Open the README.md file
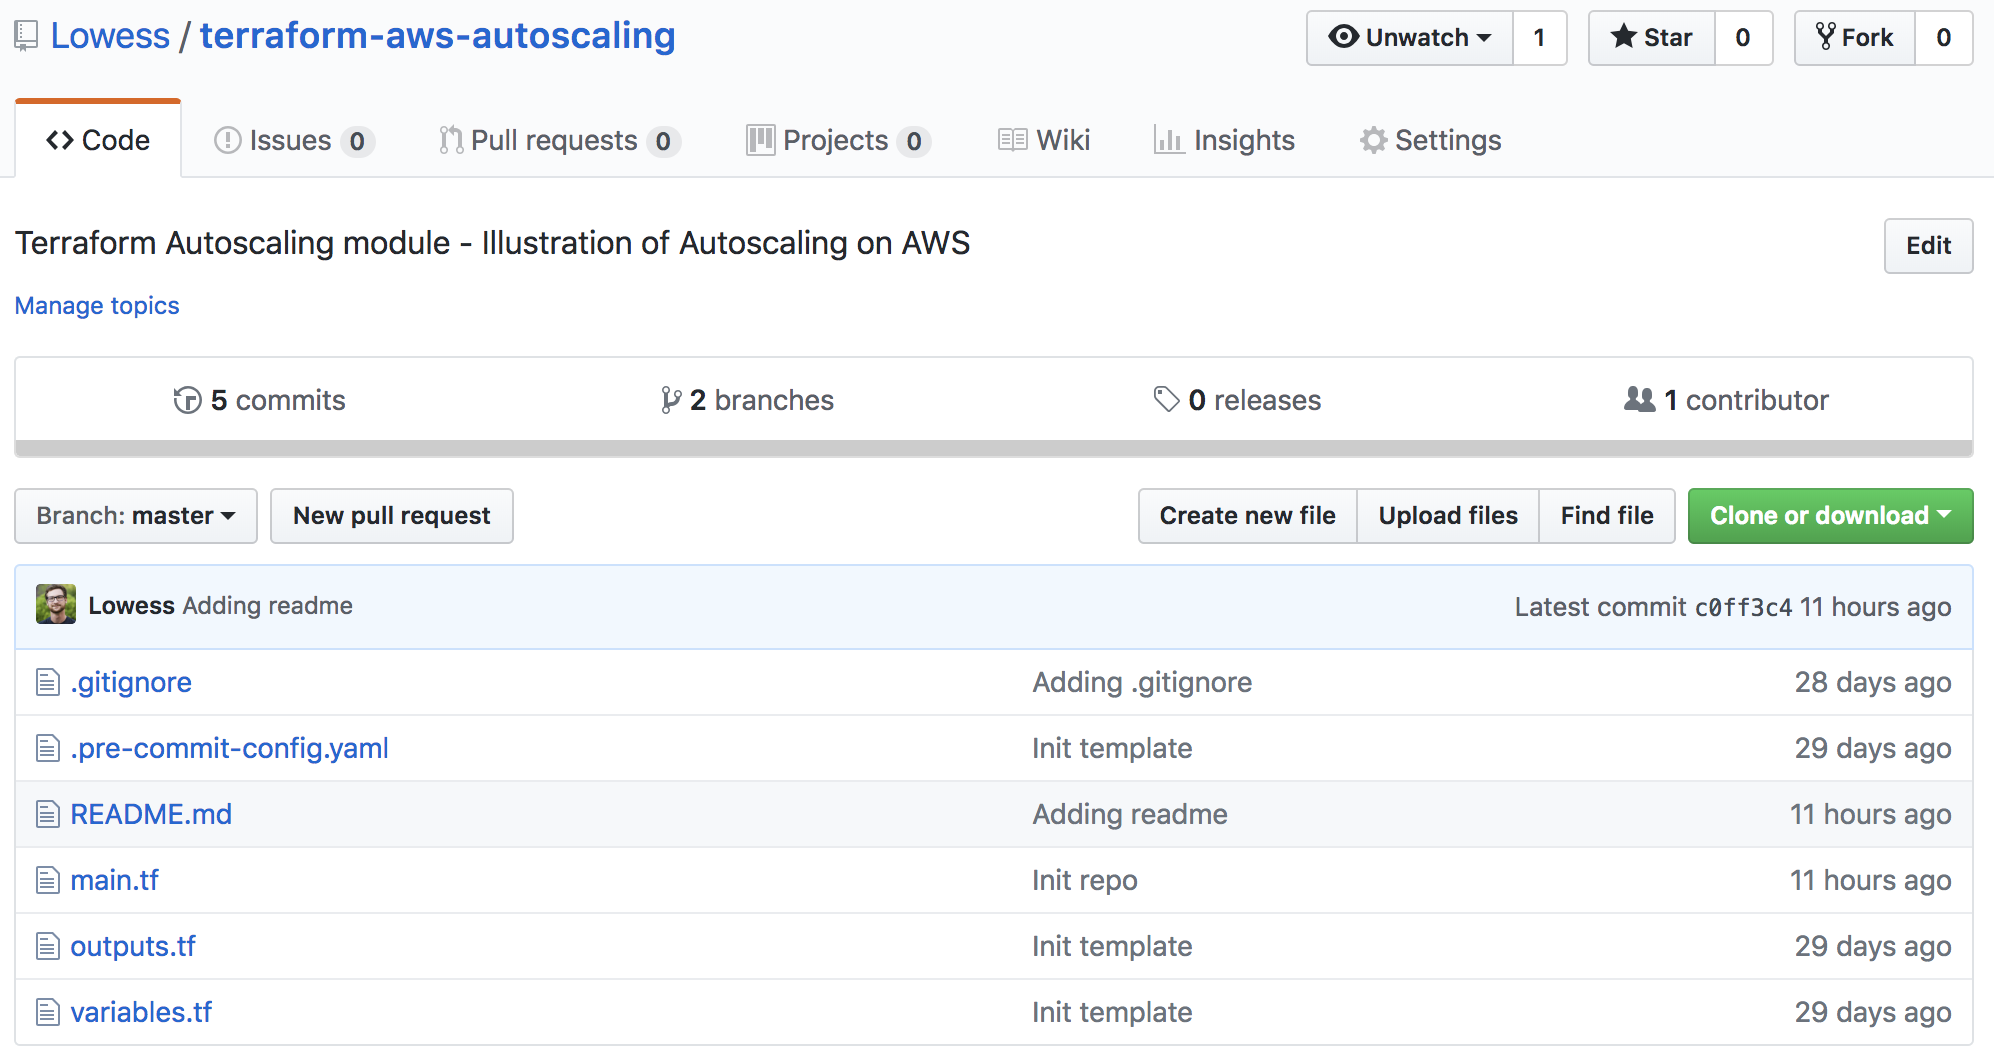 tap(151, 814)
